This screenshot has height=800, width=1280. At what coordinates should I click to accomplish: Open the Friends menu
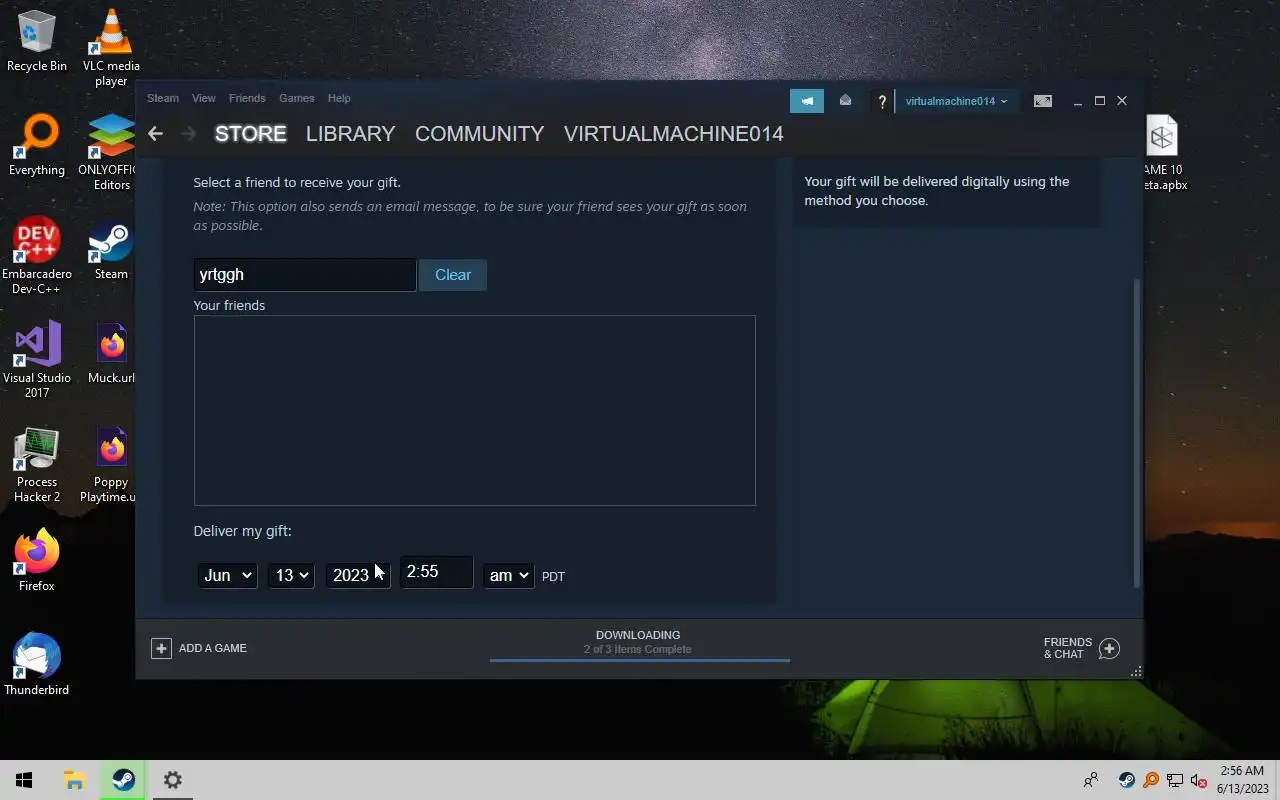[247, 98]
